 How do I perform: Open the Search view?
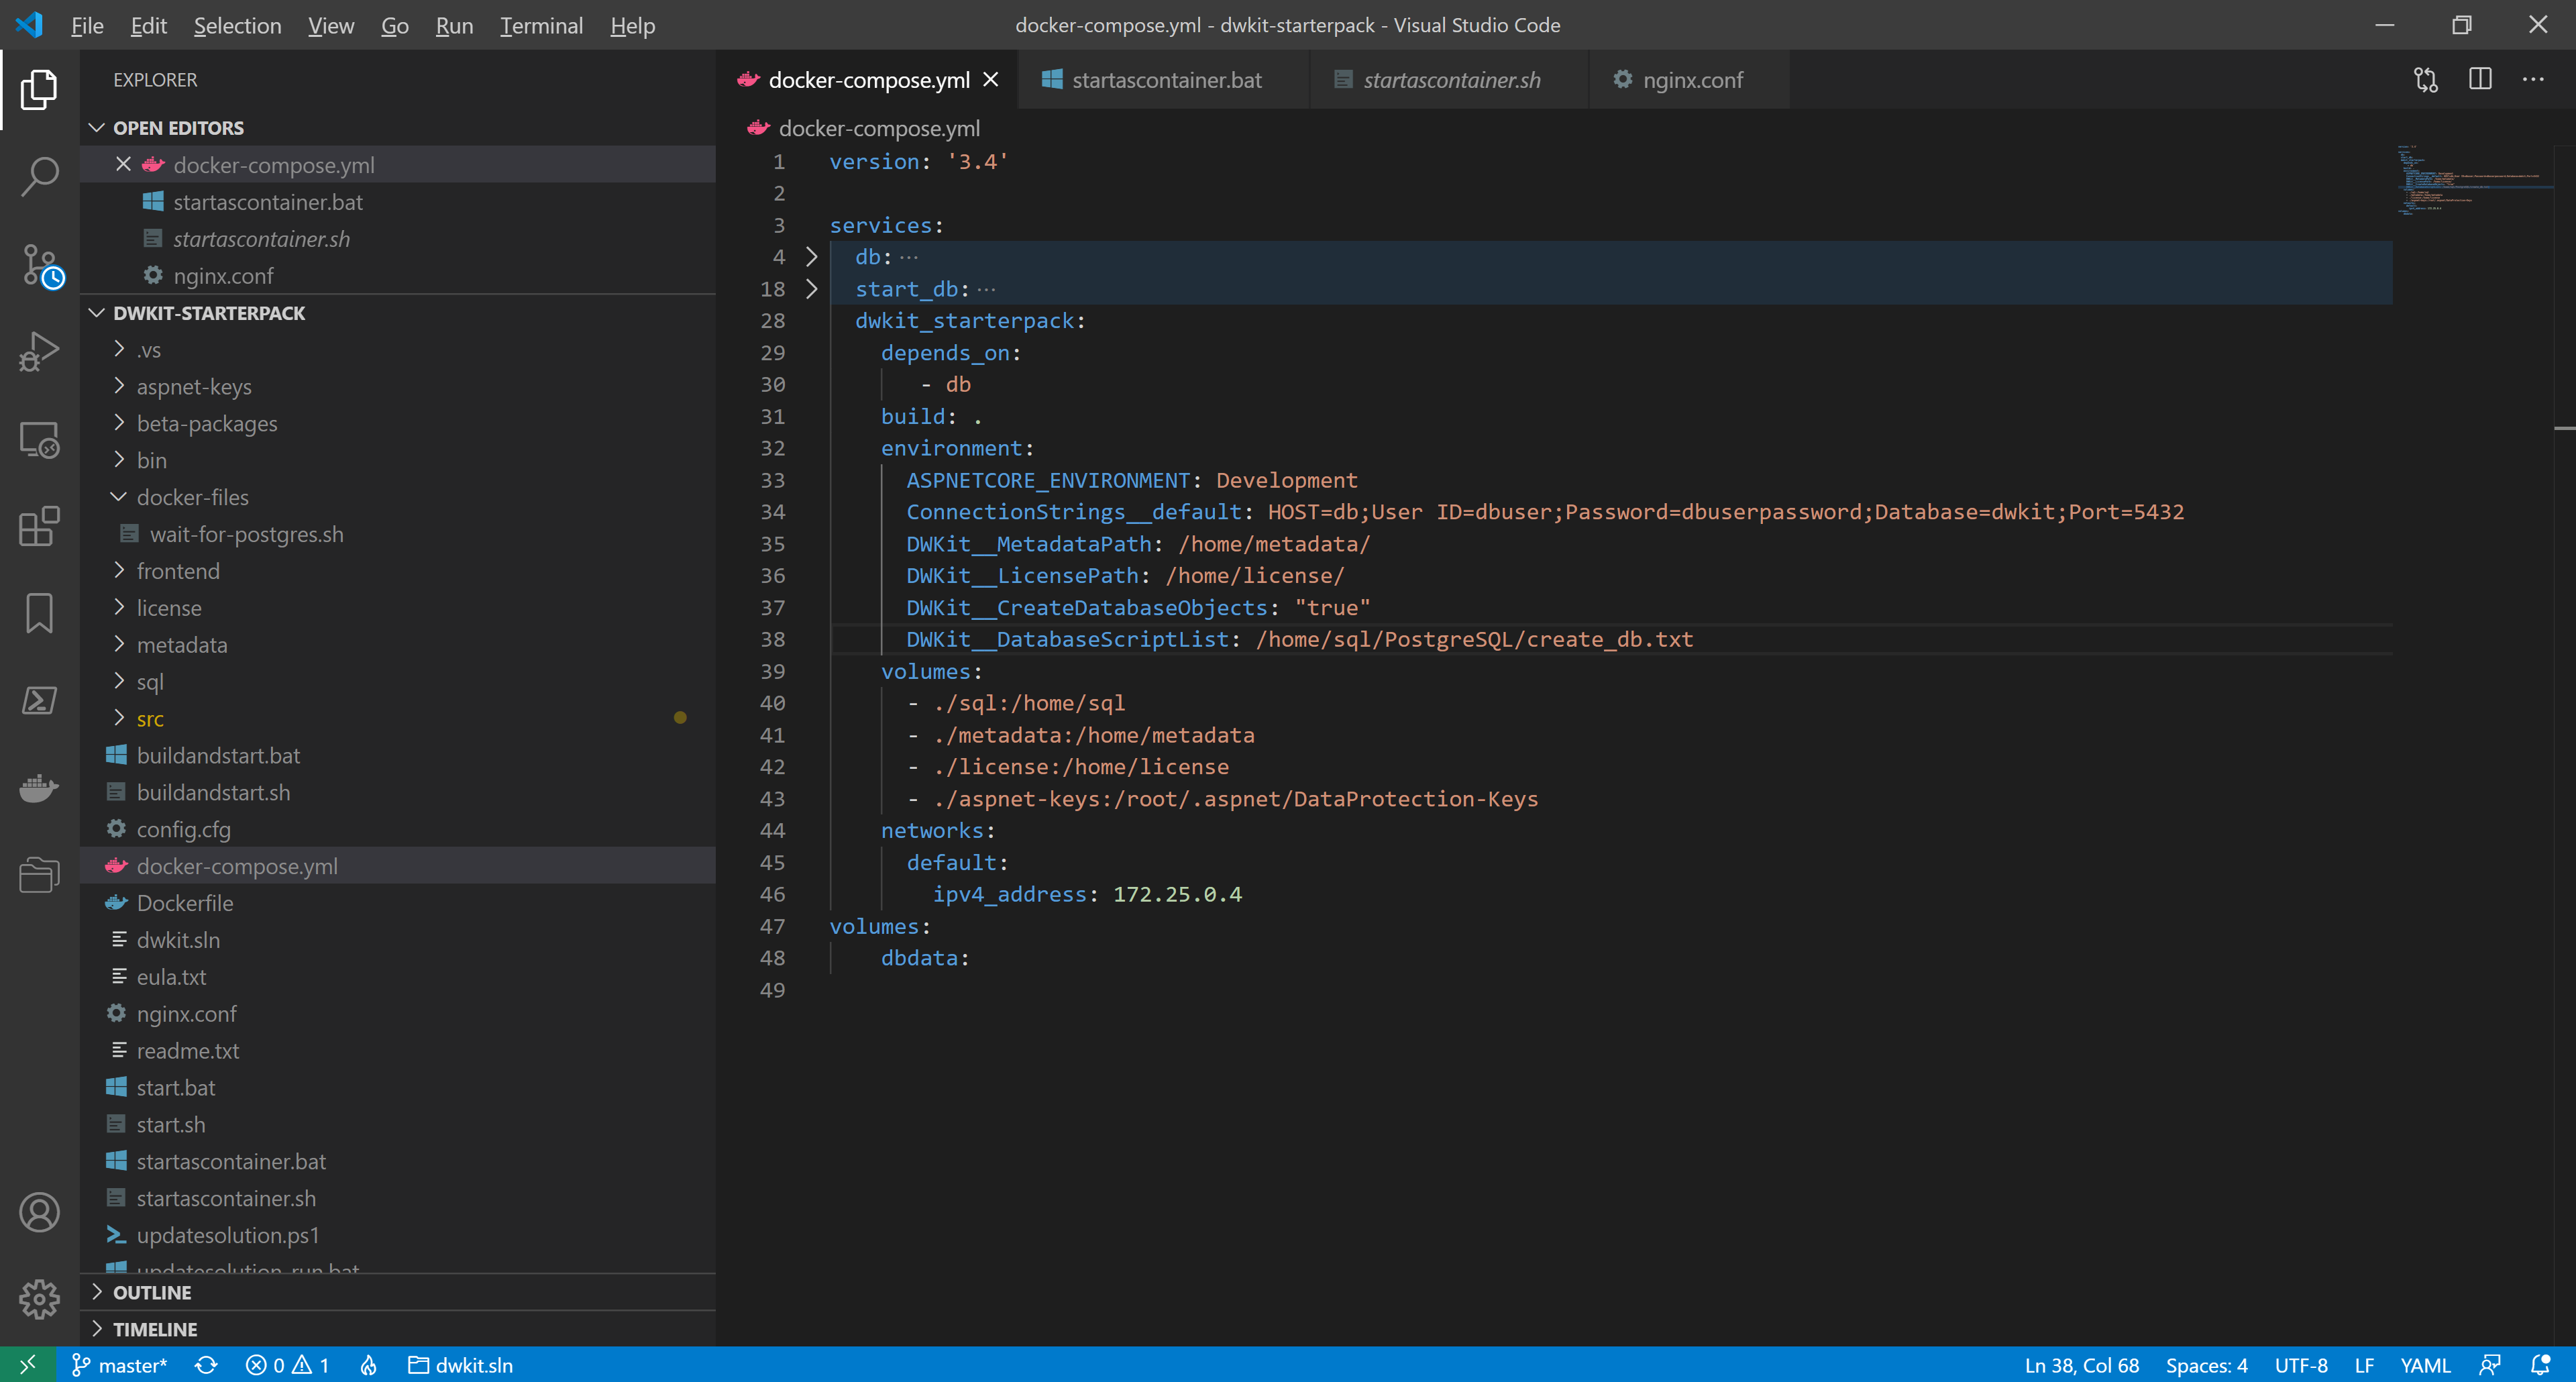point(39,176)
